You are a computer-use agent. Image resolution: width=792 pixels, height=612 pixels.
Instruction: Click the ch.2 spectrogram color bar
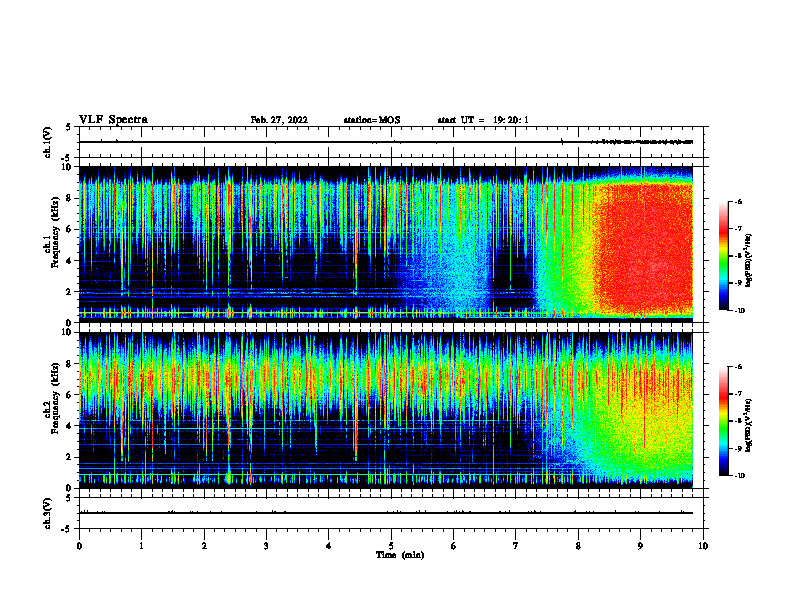coord(723,421)
